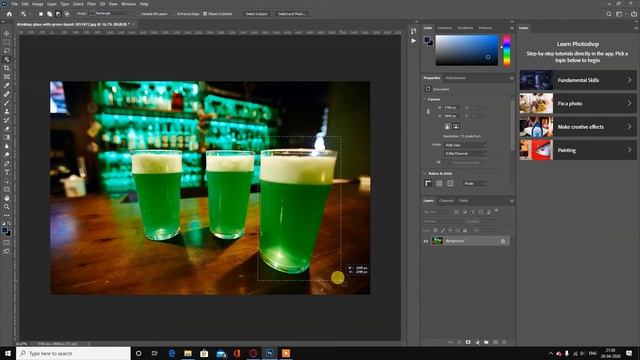640x360 pixels.
Task: Toggle the Guides button in Rulers & Grids
Action: (450, 184)
